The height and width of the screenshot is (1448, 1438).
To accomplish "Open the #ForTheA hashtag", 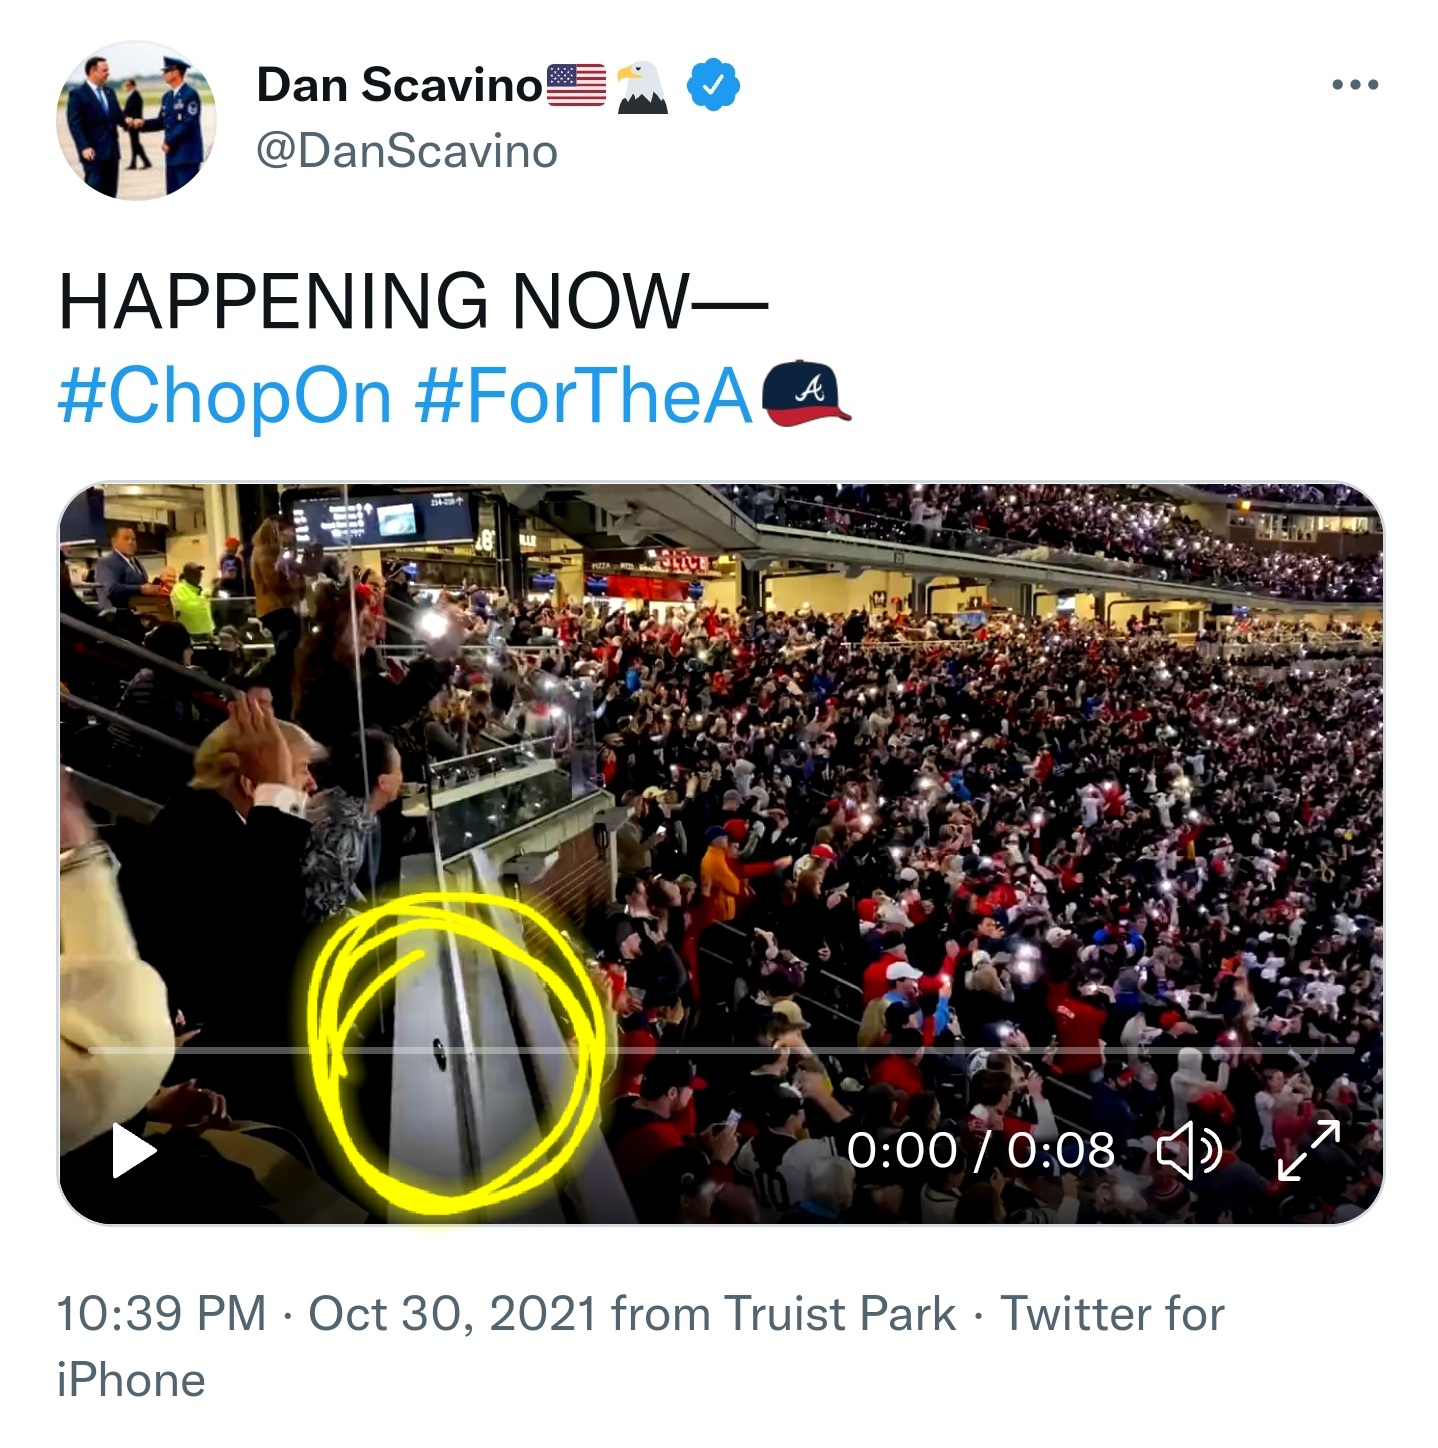I will point(582,397).
